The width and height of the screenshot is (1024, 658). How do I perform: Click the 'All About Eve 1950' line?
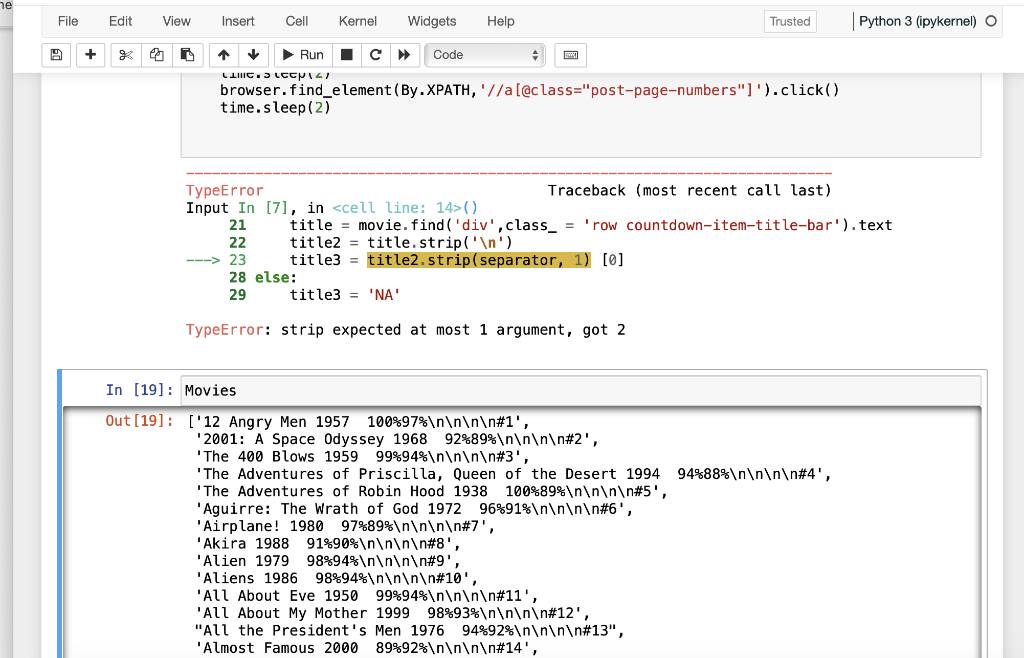(367, 596)
